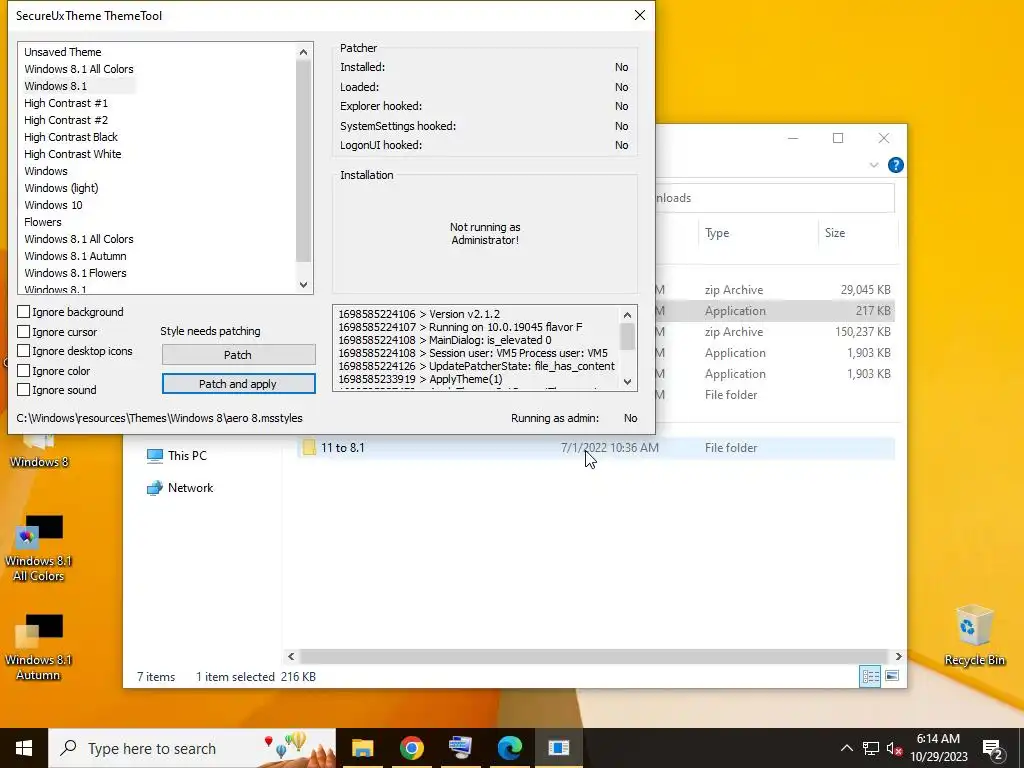Enable the Ignore background checkbox
Screen dimensions: 1024x768
pyautogui.click(x=24, y=312)
